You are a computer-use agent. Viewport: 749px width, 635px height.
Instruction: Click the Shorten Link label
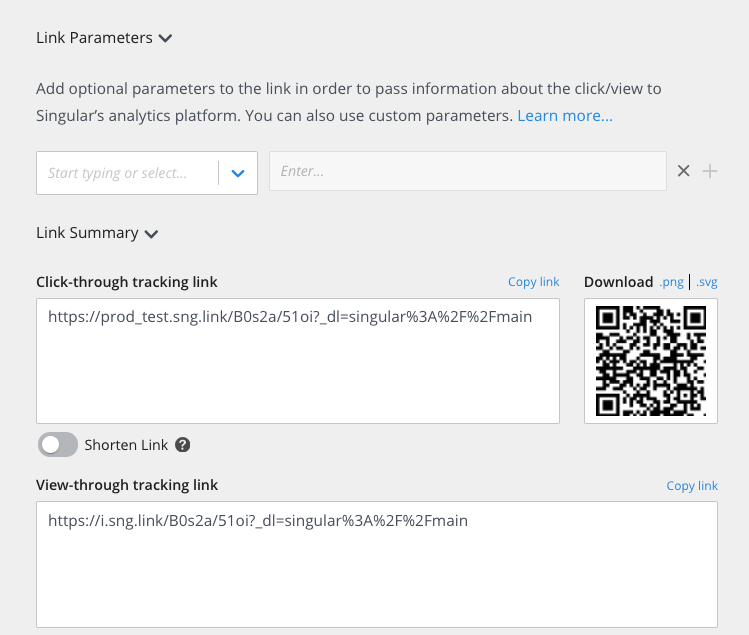(x=126, y=445)
